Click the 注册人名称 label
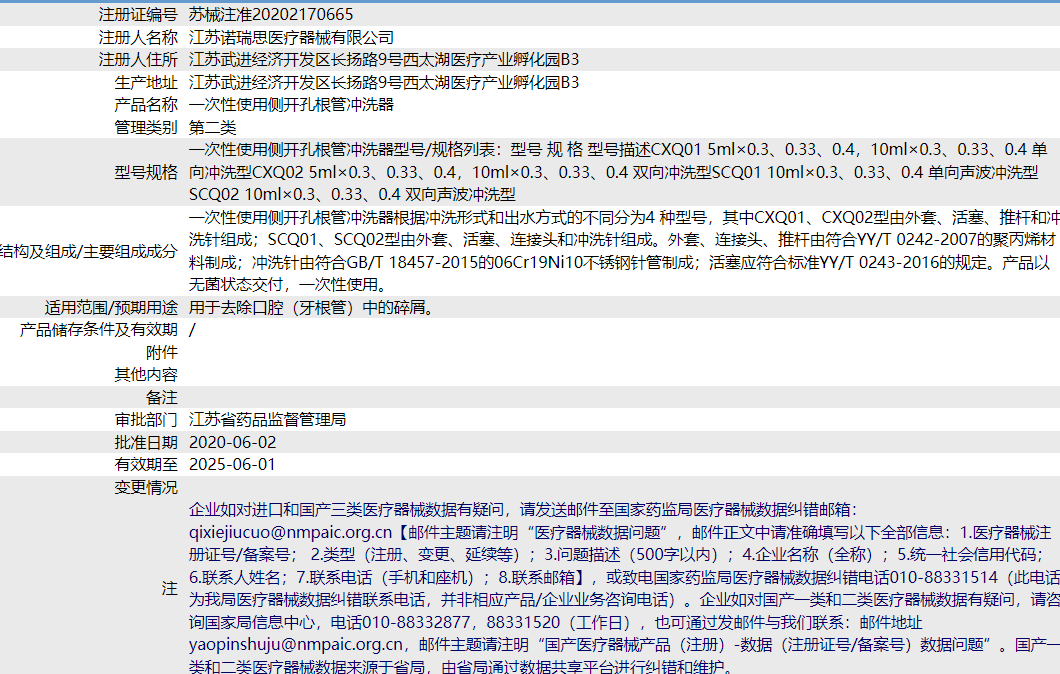This screenshot has width=1060, height=674. coord(138,37)
